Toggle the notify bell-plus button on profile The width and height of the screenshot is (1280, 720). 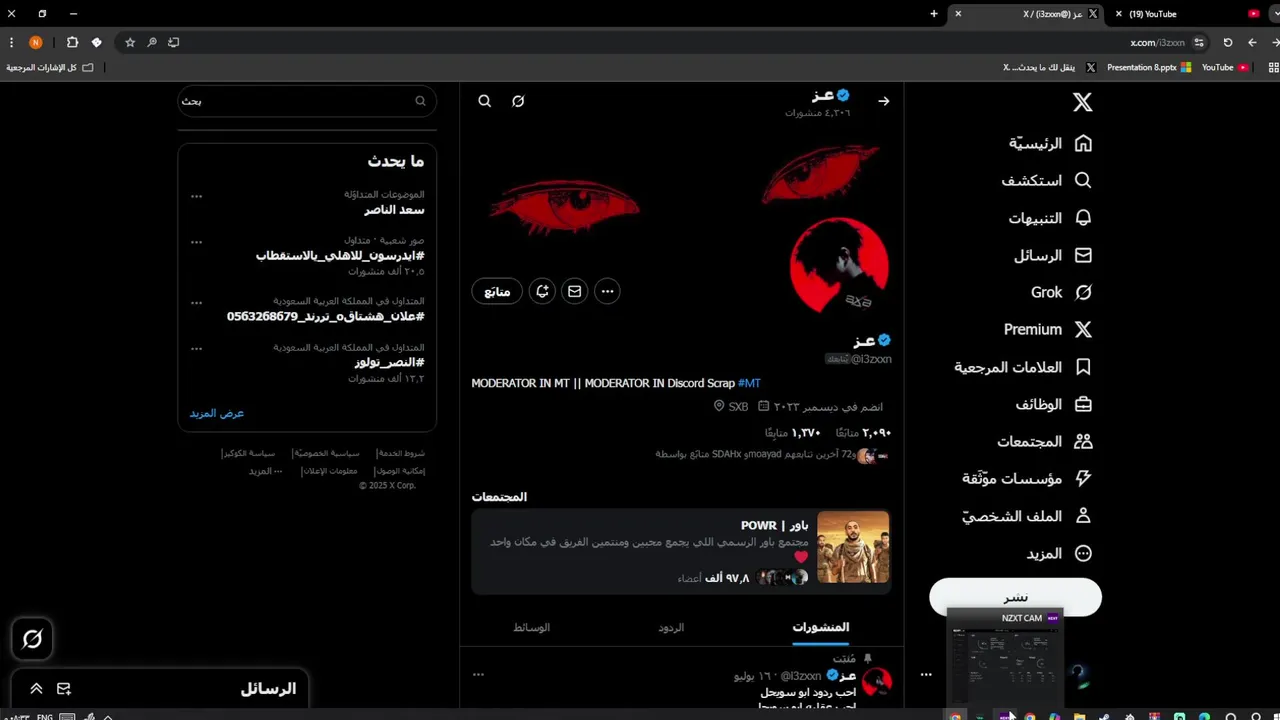(x=542, y=291)
